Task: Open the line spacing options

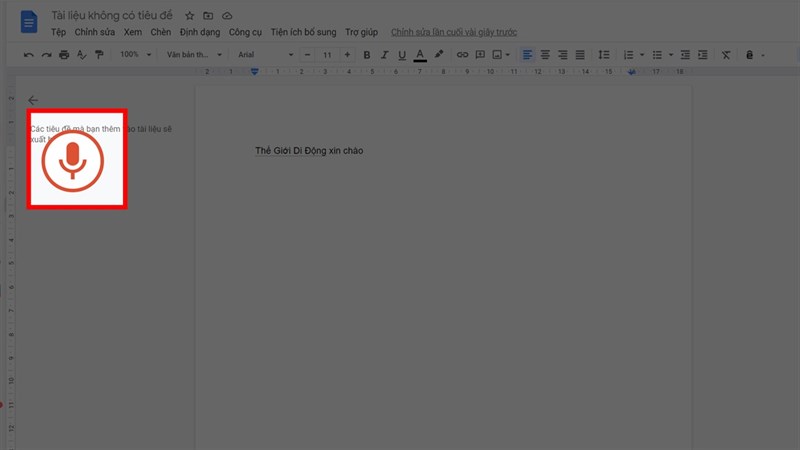Action: click(604, 55)
